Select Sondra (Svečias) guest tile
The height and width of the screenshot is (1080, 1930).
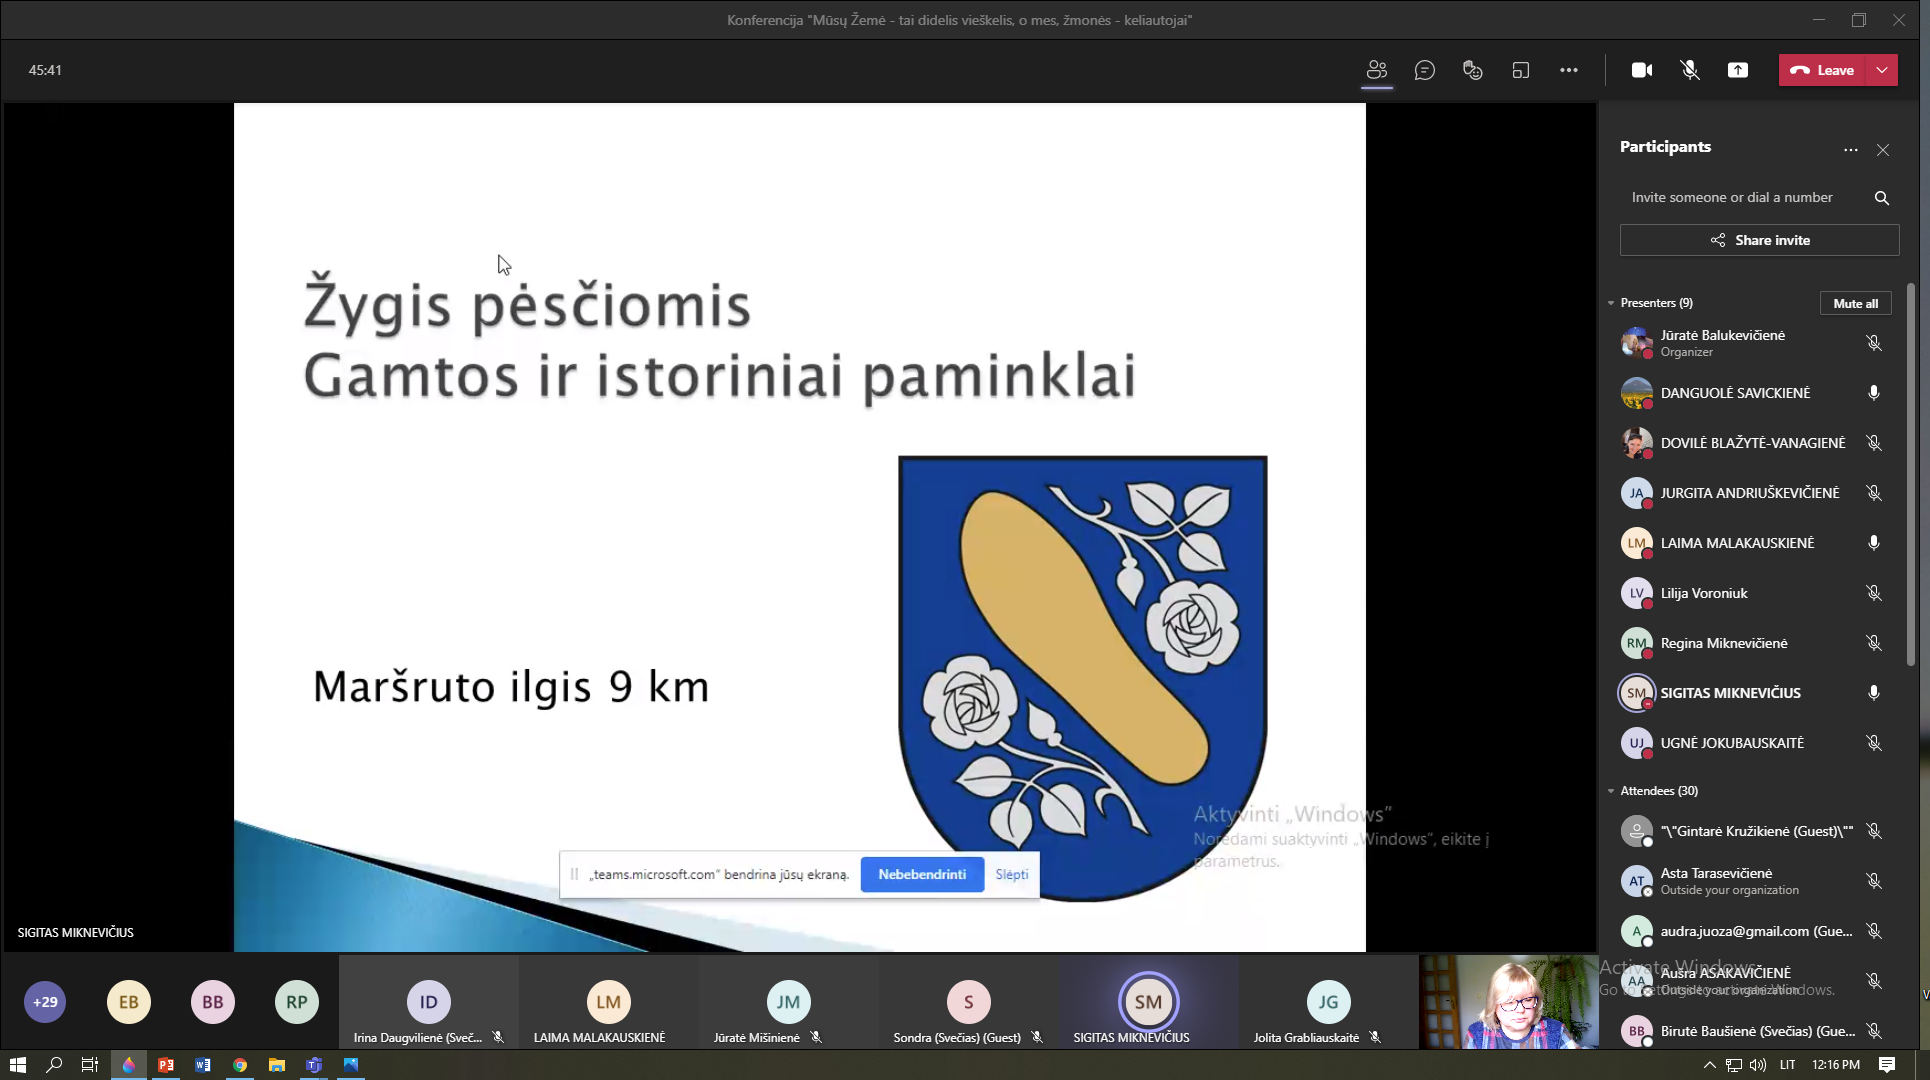(x=969, y=1002)
